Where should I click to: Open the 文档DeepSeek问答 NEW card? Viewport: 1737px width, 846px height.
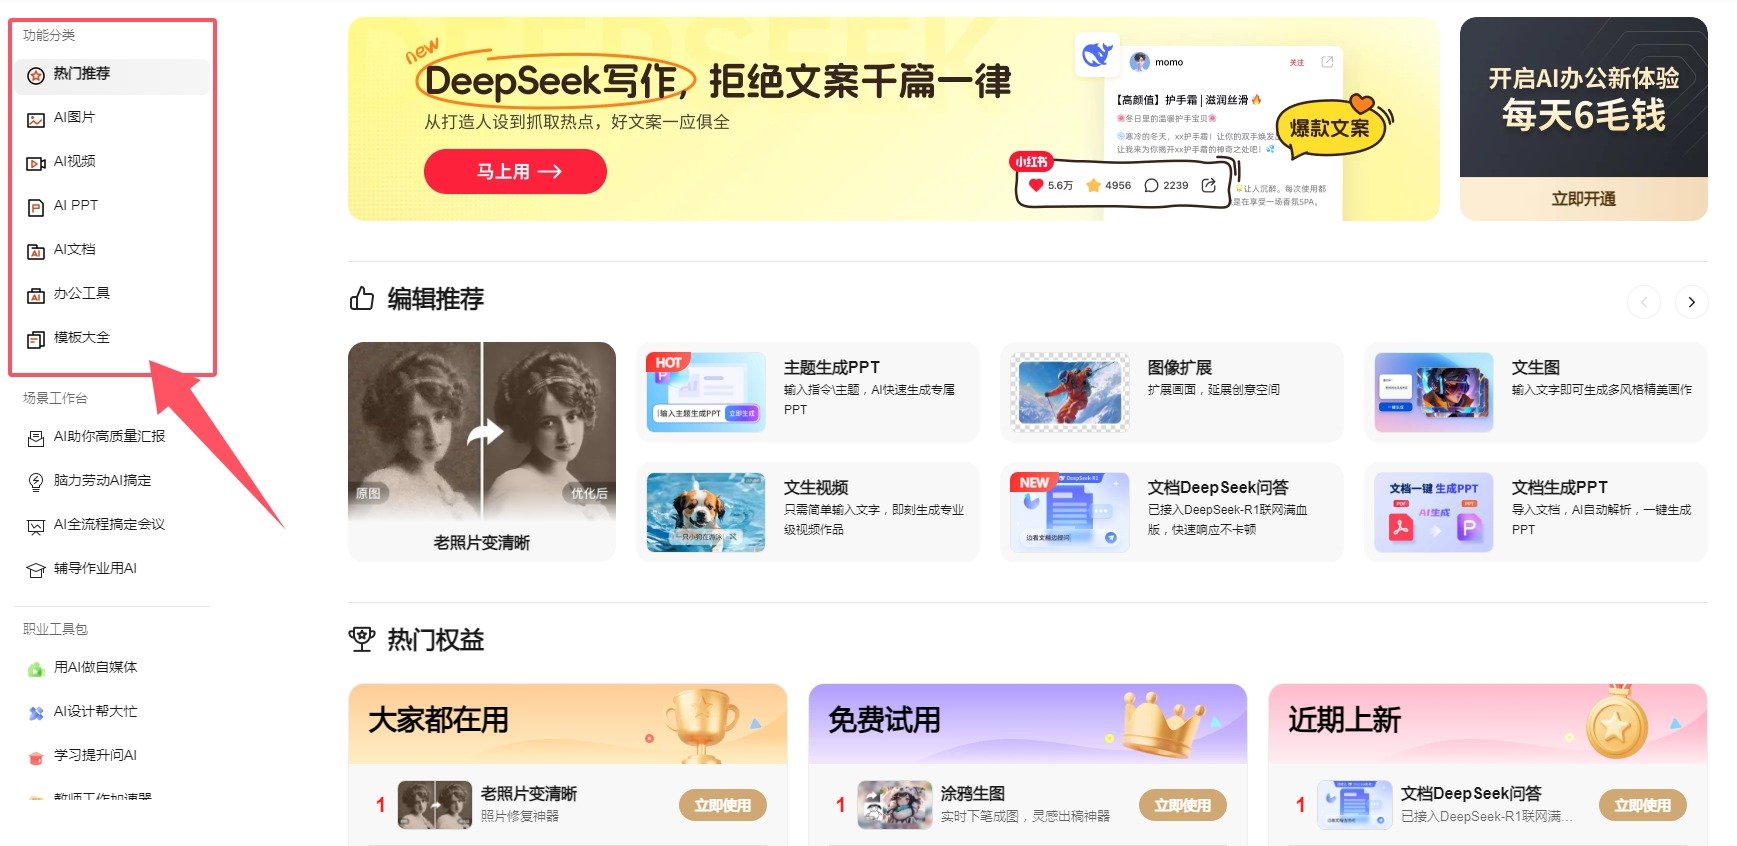[x=1171, y=512]
